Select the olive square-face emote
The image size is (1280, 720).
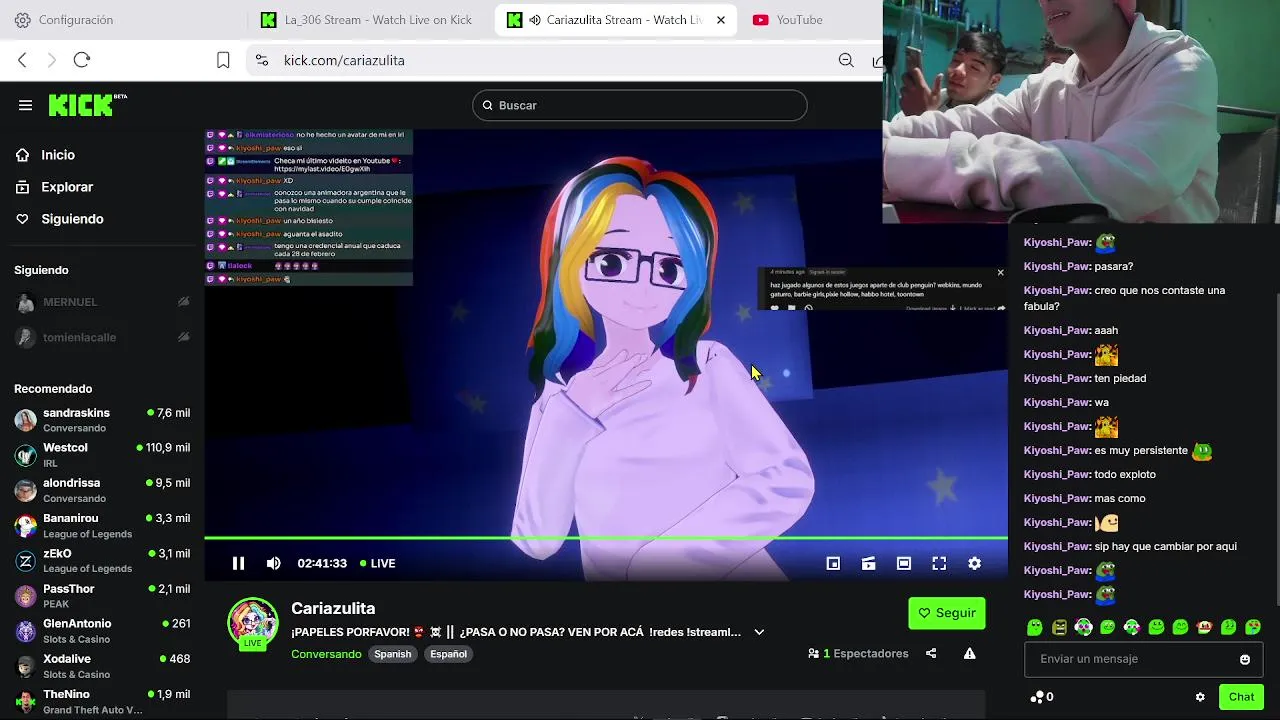coord(1059,627)
